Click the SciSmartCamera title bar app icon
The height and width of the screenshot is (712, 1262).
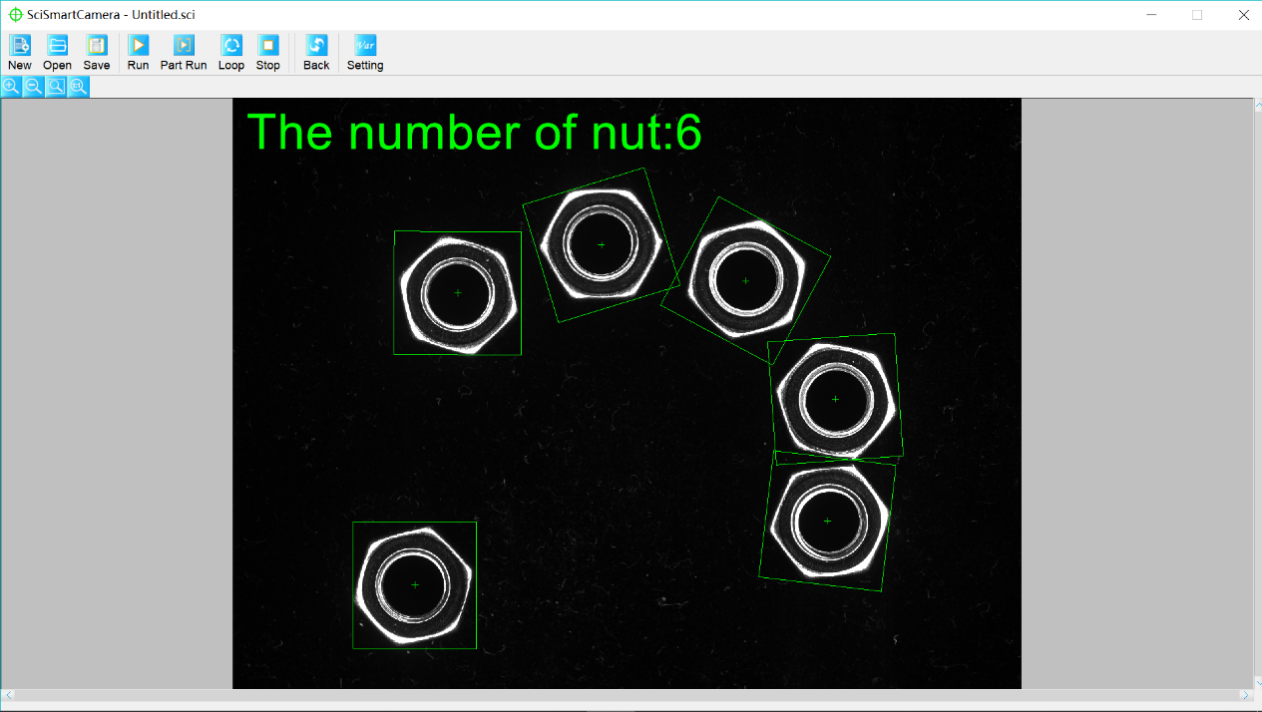(15, 15)
